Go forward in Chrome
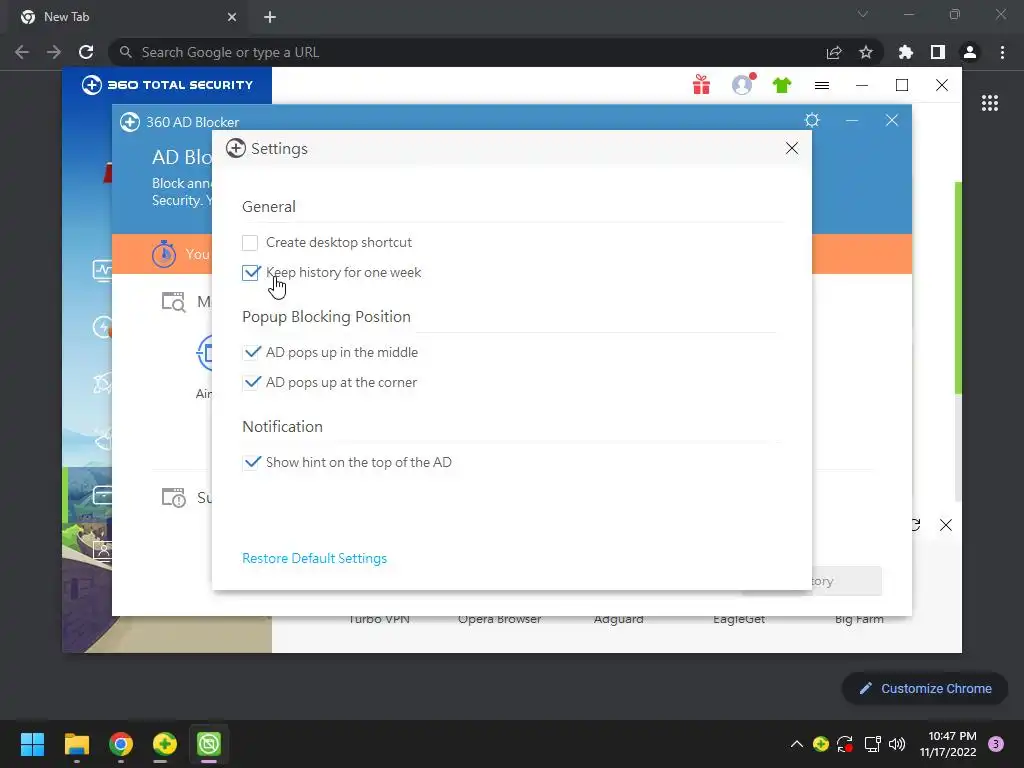Screen dimensions: 1024x768 click(54, 52)
